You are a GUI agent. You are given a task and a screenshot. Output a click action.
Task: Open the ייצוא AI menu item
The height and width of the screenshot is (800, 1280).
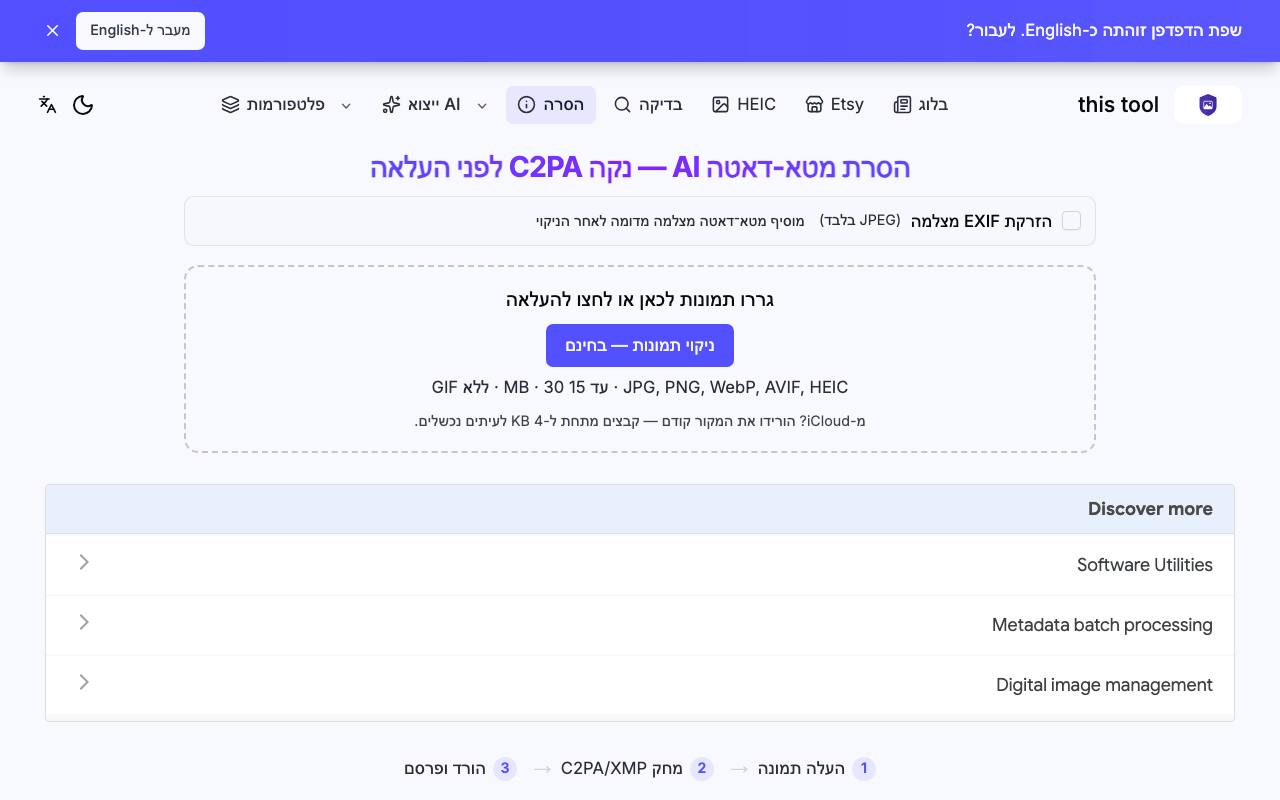421,105
